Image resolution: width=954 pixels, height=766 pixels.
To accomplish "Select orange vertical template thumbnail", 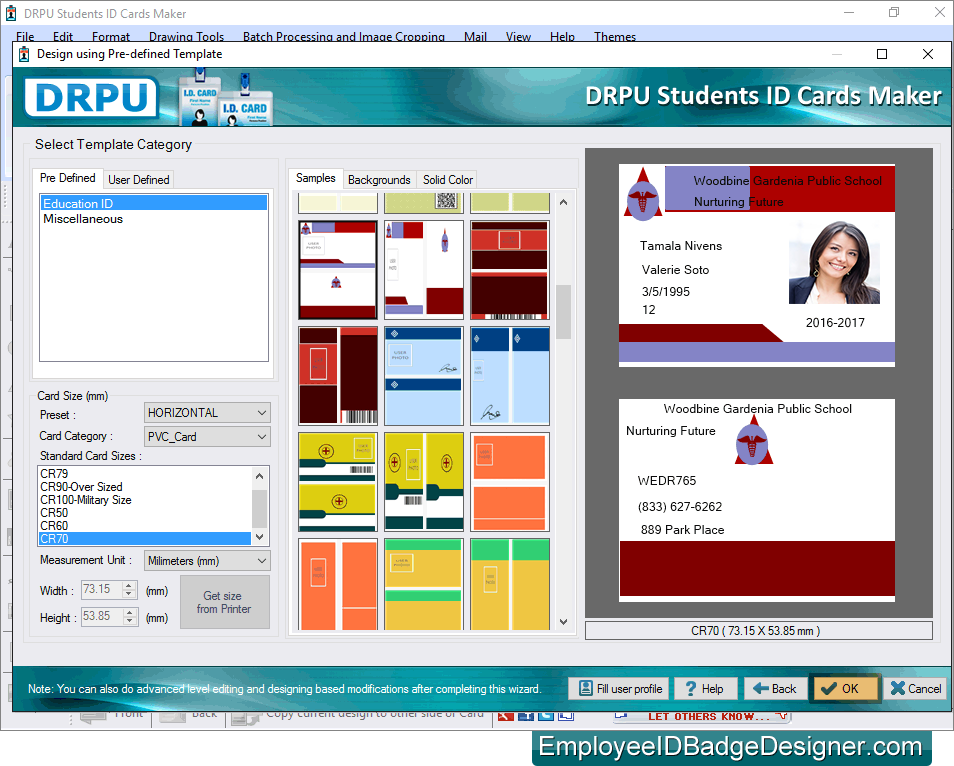I will click(338, 584).
